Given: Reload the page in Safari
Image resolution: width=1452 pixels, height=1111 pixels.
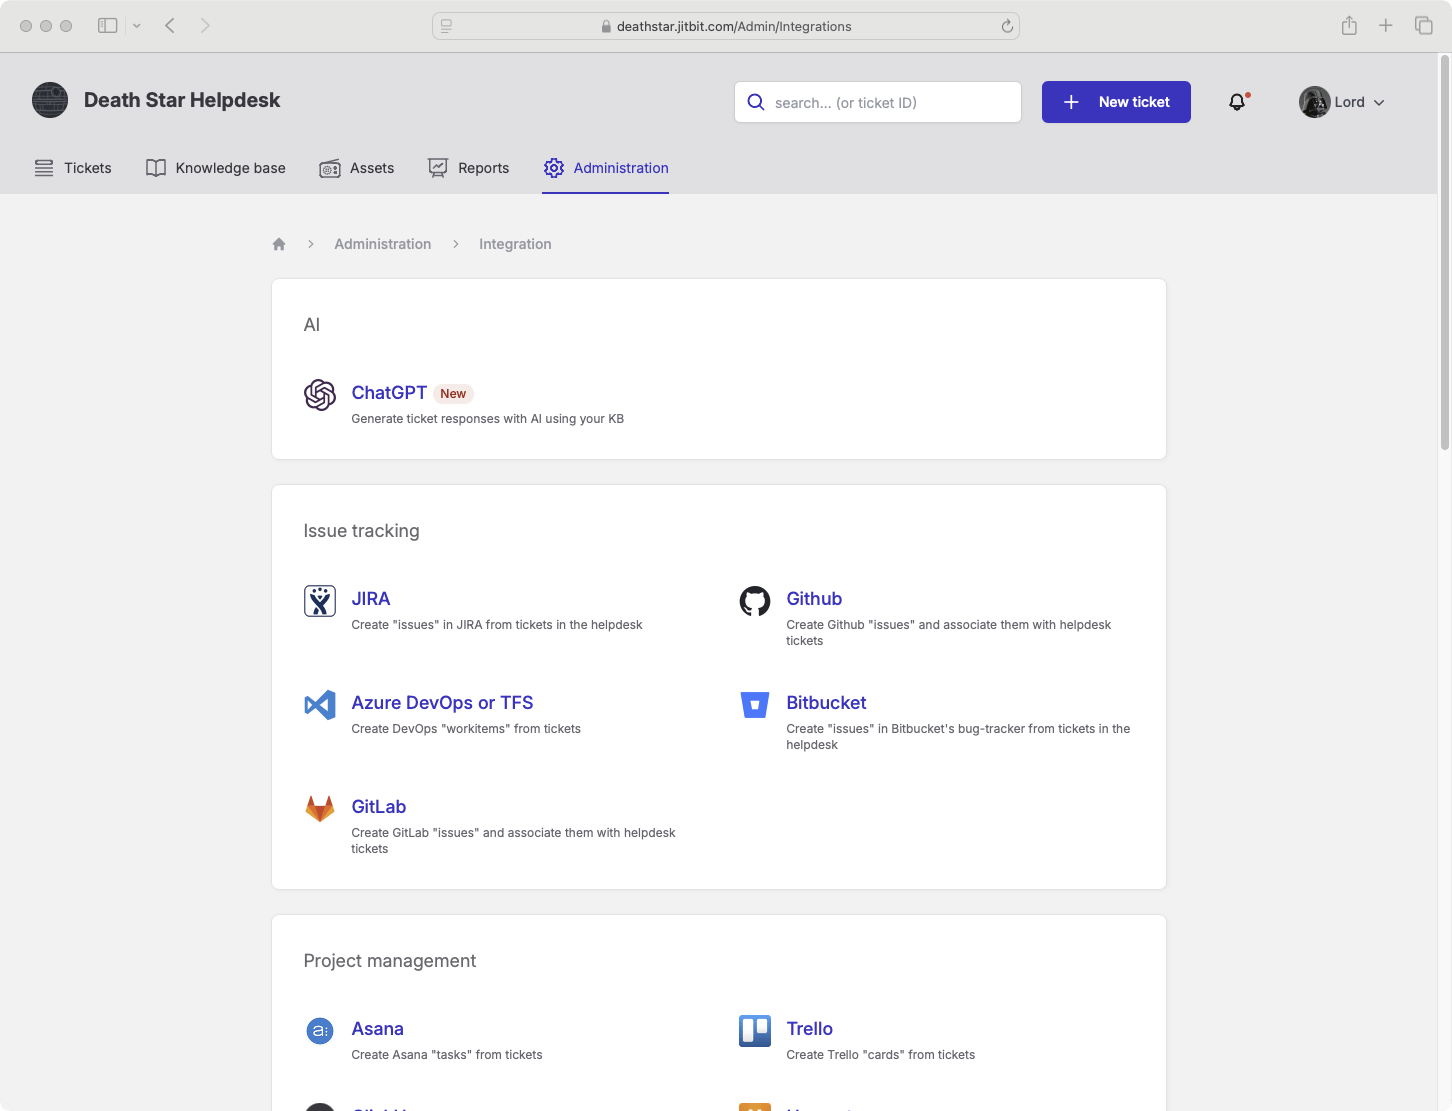Looking at the screenshot, I should click(1007, 26).
